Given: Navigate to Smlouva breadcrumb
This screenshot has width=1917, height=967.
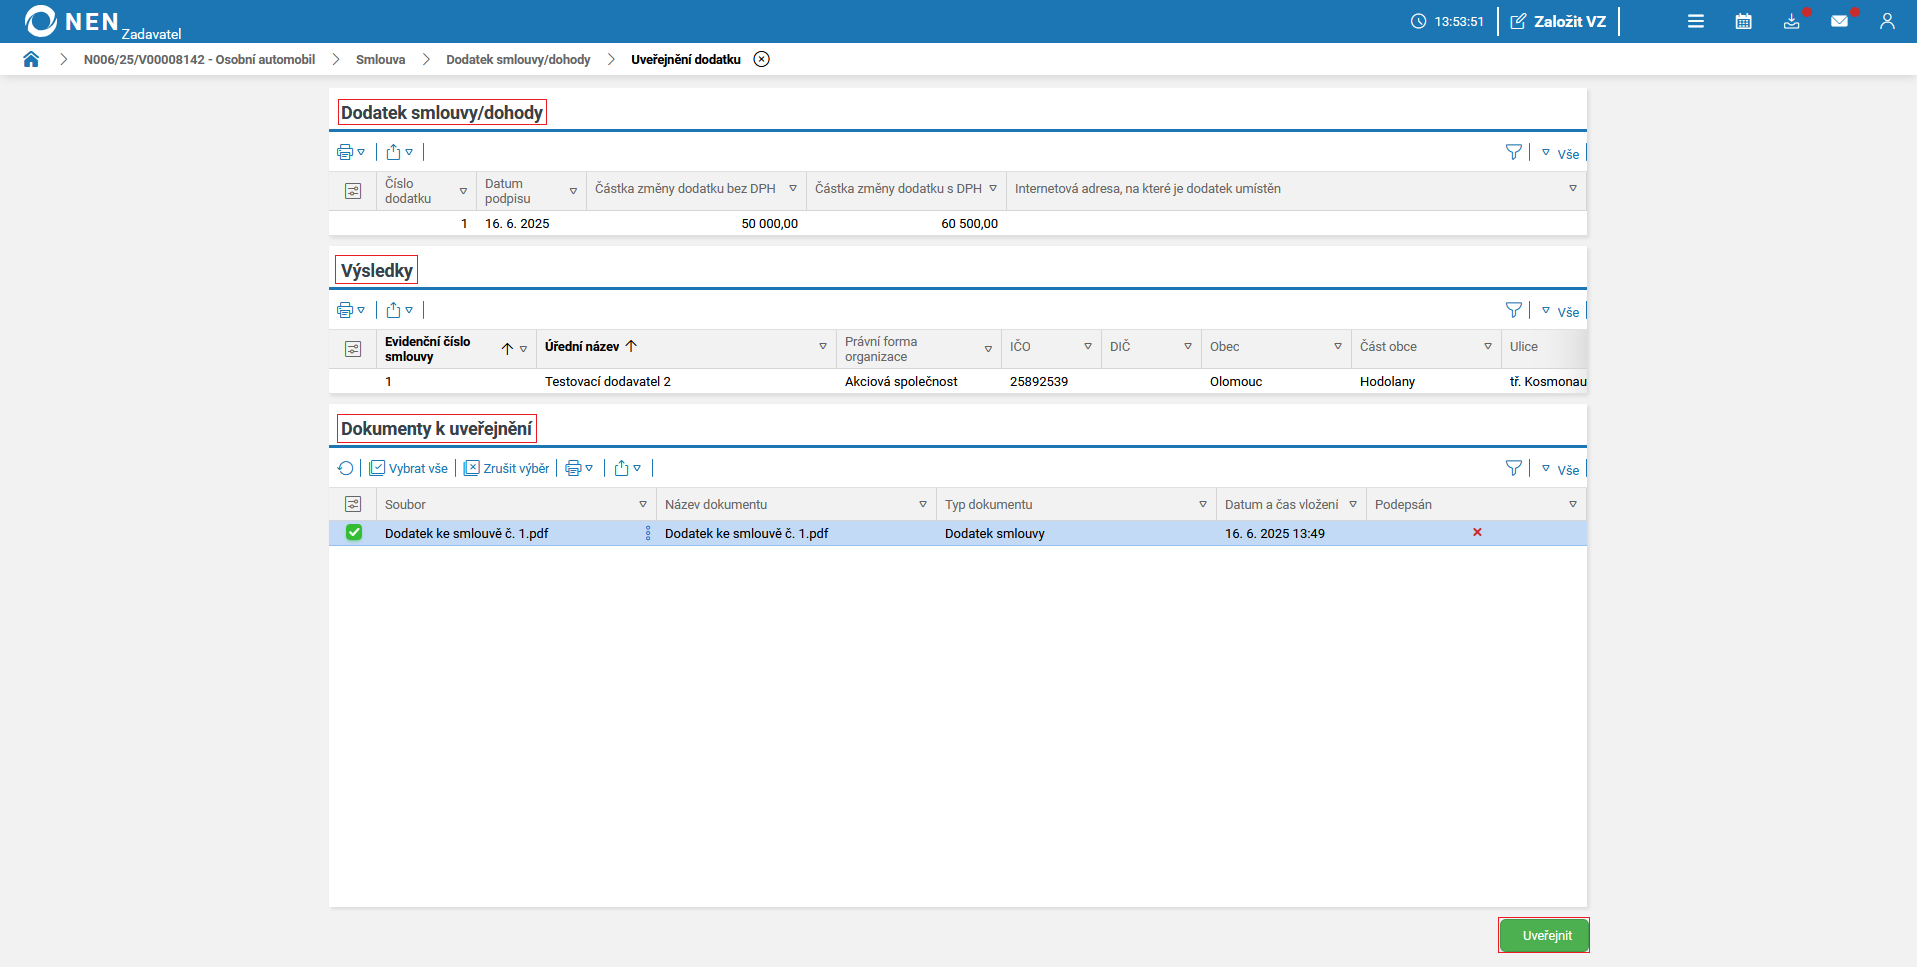Looking at the screenshot, I should click(x=380, y=59).
